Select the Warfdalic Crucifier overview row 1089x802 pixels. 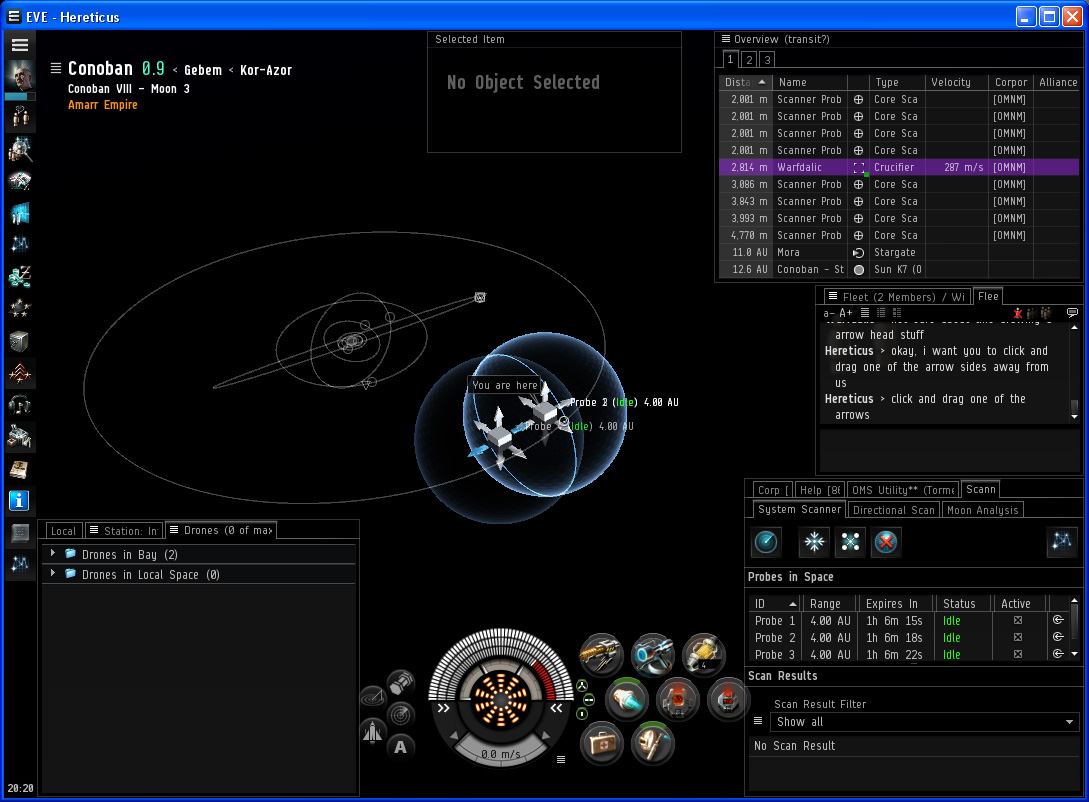(x=899, y=167)
